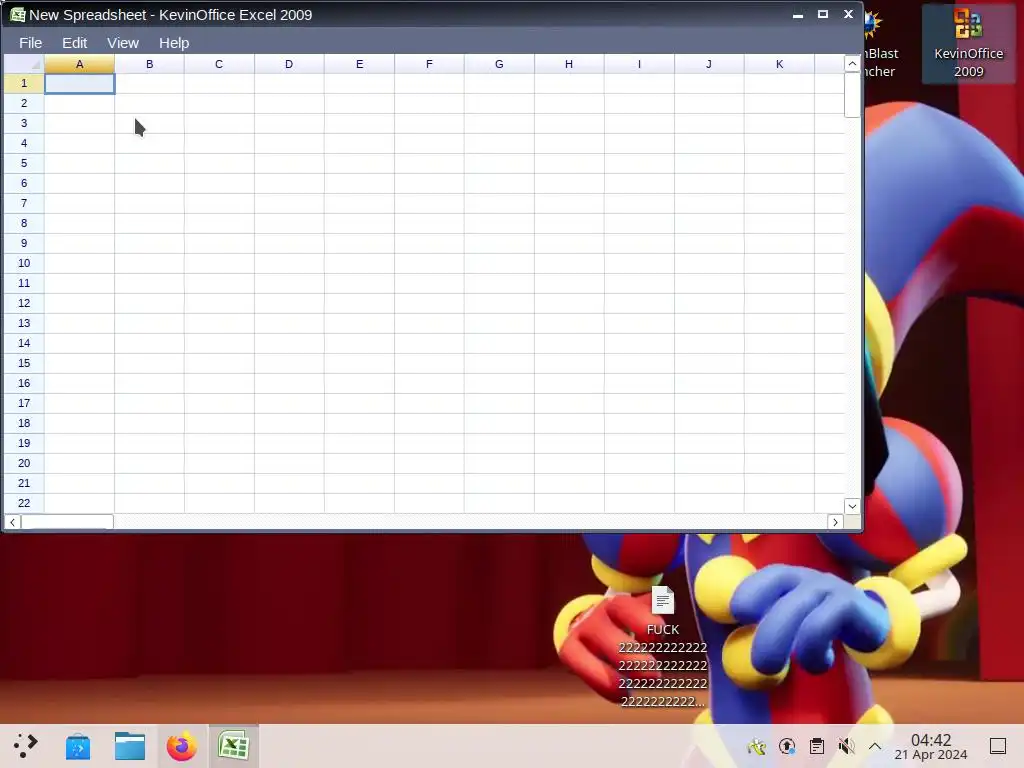The image size is (1024, 768).
Task: Click vertical scrollbar down arrow
Action: point(852,506)
